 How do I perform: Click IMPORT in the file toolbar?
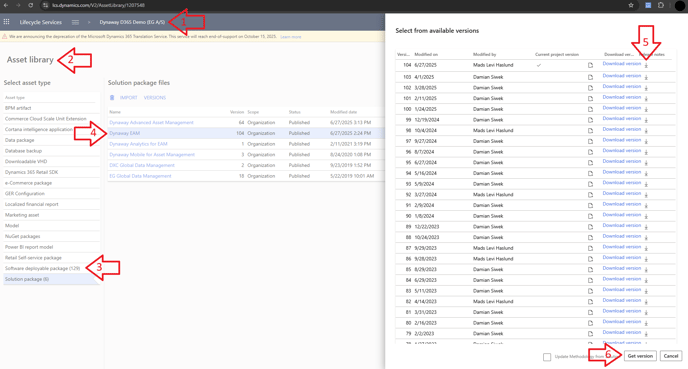click(x=129, y=97)
